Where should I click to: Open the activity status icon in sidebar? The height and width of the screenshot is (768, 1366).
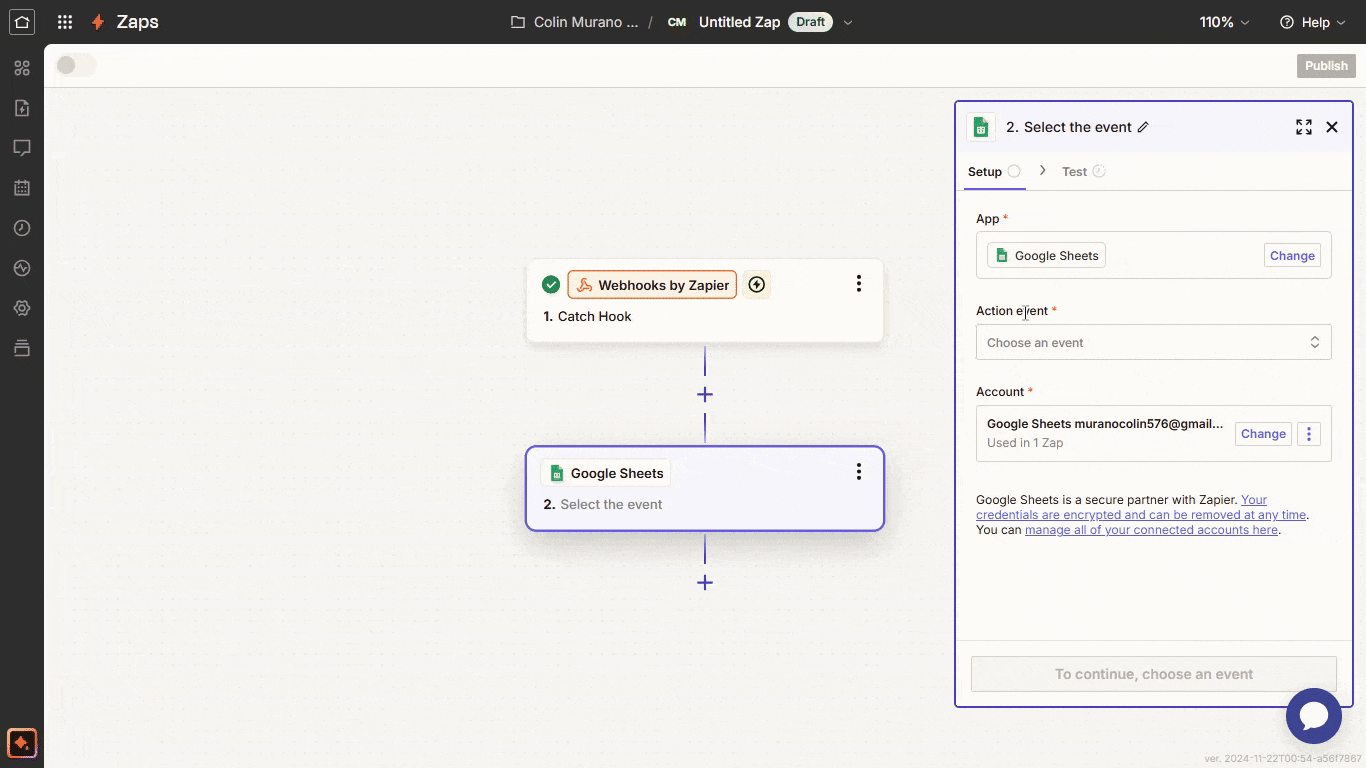[x=22, y=268]
